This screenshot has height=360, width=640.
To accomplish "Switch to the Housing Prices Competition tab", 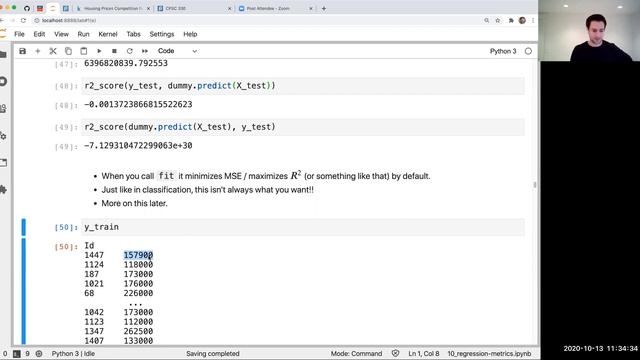I will 113,8.
